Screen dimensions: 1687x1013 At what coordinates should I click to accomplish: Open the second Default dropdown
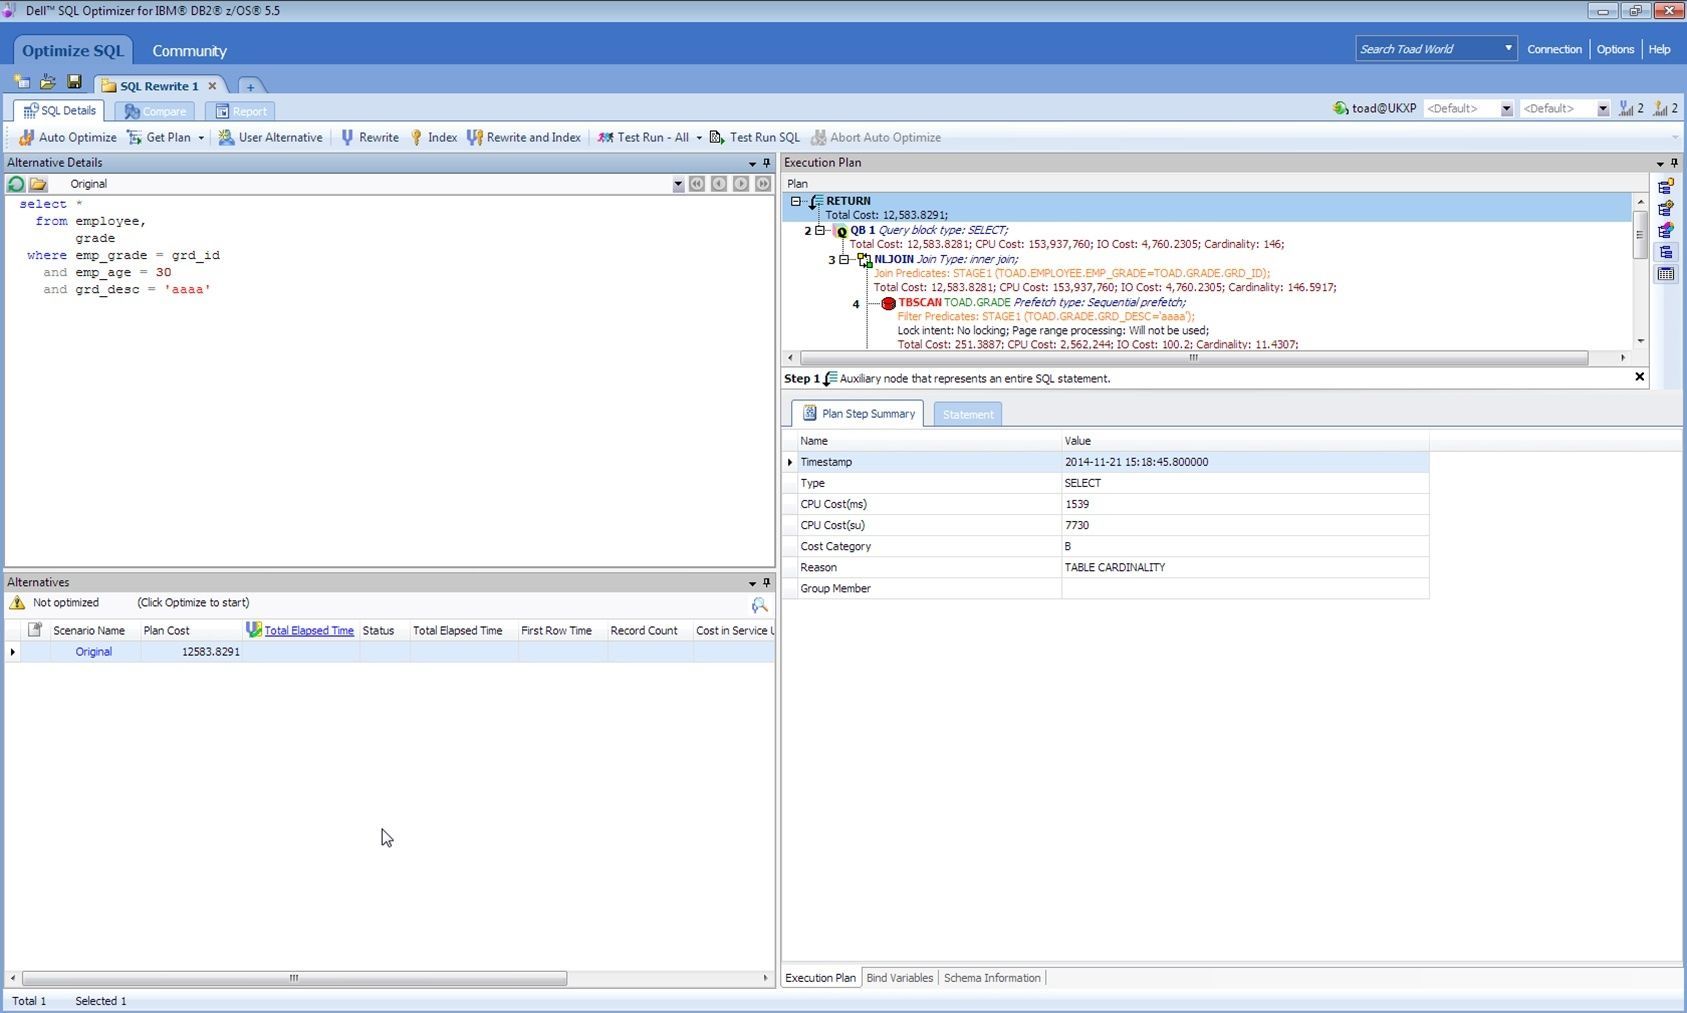[1602, 109]
